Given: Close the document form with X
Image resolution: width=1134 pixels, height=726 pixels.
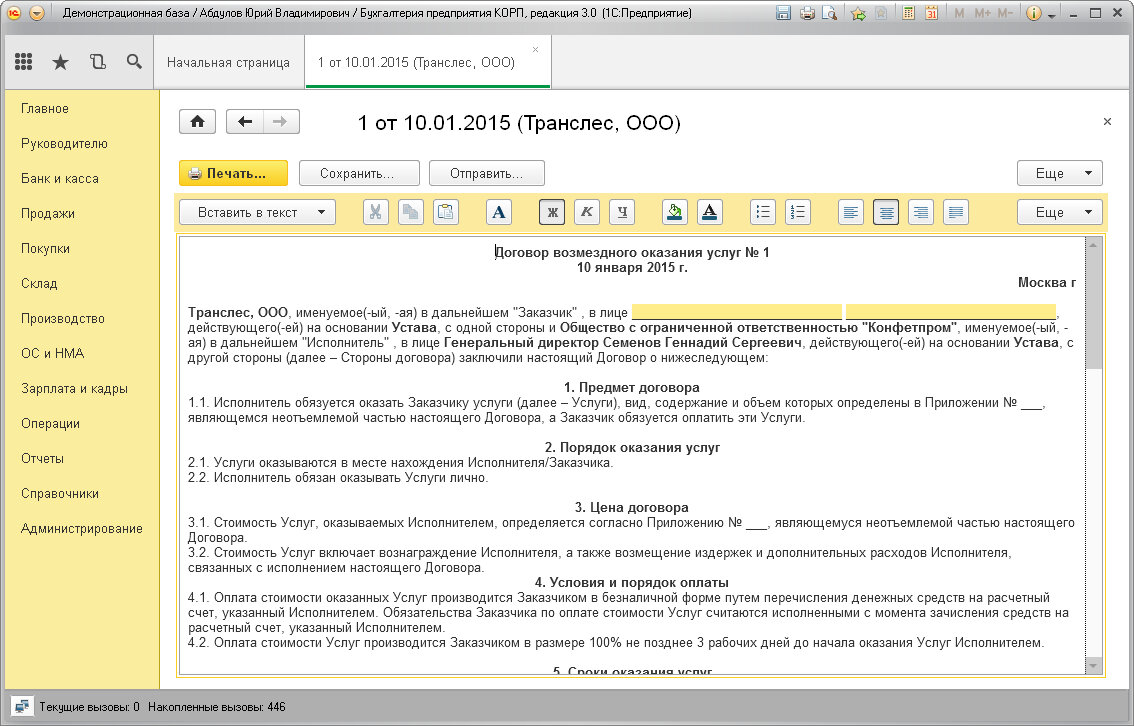Looking at the screenshot, I should [x=1107, y=121].
